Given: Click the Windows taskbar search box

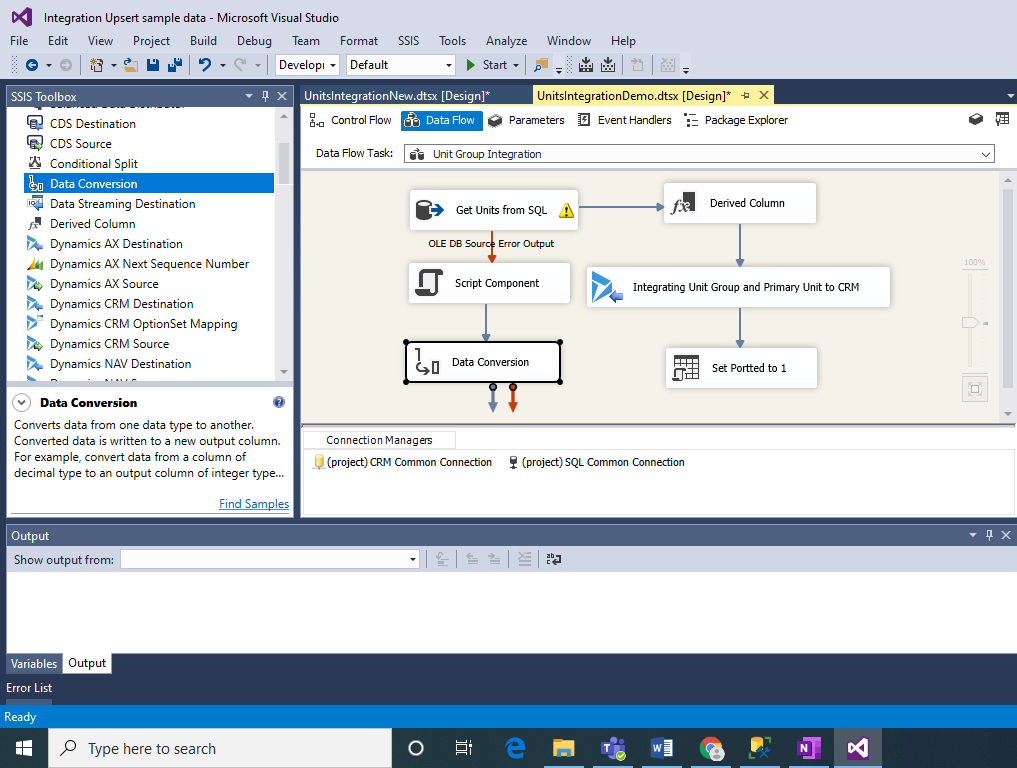Looking at the screenshot, I should [x=221, y=749].
